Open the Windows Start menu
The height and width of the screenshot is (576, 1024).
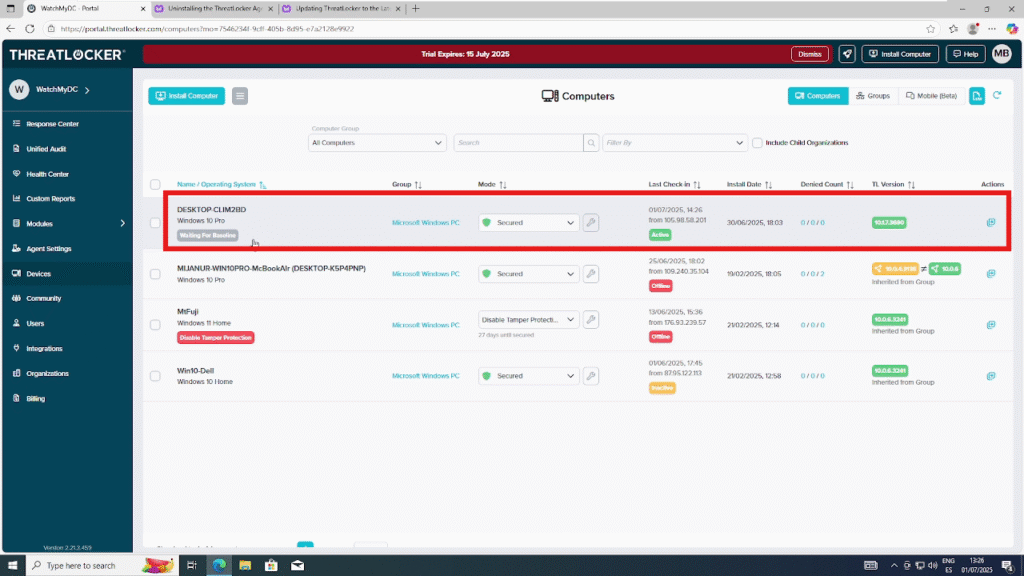pos(12,566)
